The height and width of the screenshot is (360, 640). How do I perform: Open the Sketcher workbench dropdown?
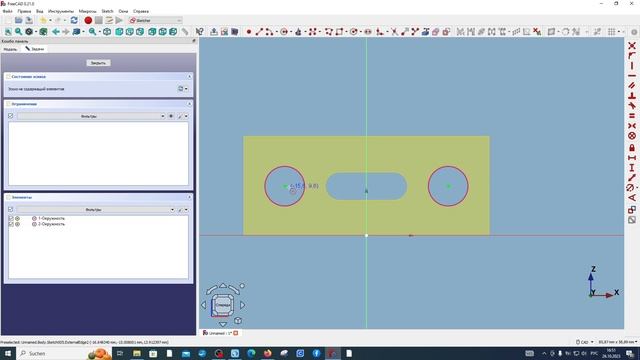(x=155, y=20)
